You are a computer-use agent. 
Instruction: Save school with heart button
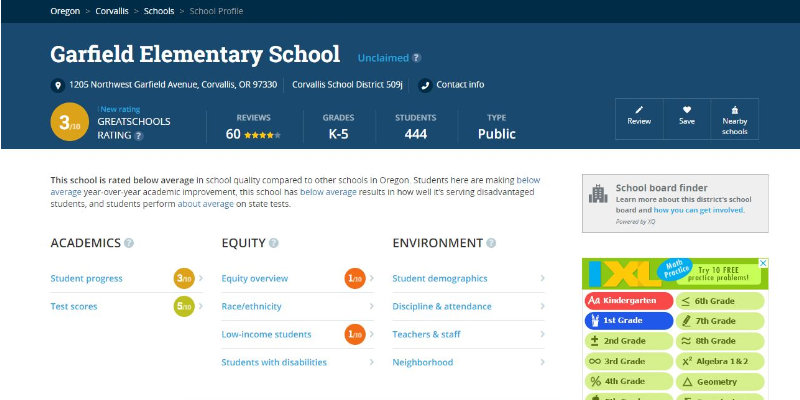click(x=687, y=119)
